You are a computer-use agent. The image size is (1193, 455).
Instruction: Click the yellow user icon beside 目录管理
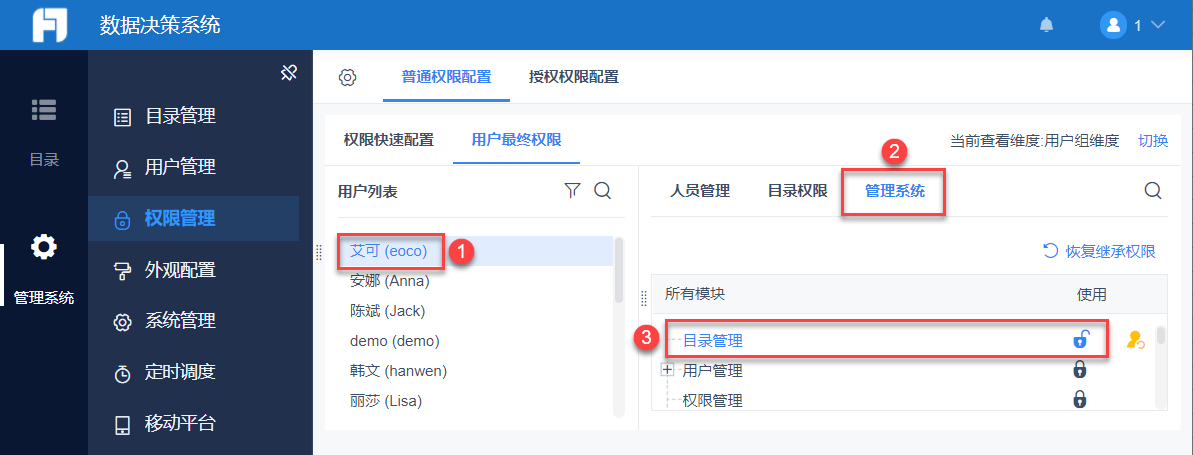click(1135, 340)
